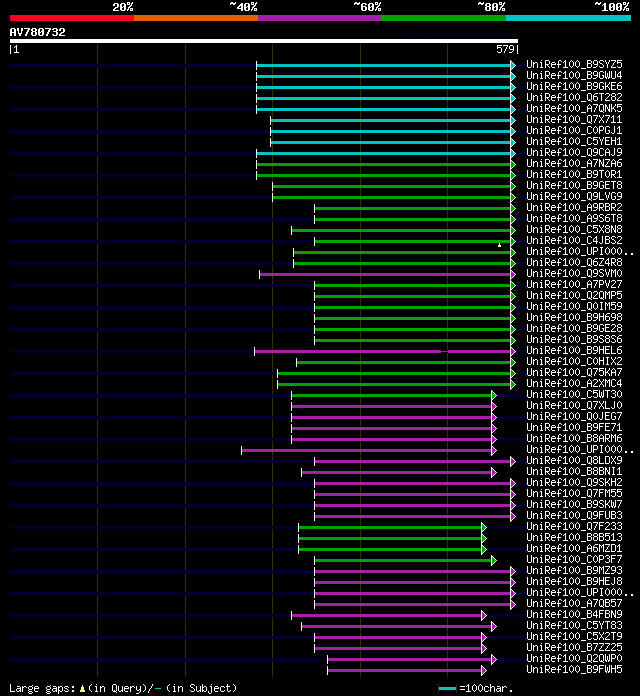Open hit UniRef100_Q7X711
Image resolution: width=640 pixels, height=696 pixels.
tap(574, 119)
